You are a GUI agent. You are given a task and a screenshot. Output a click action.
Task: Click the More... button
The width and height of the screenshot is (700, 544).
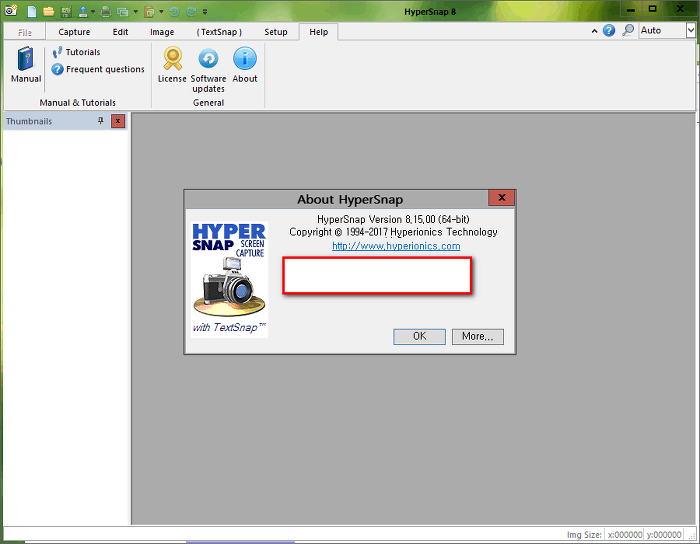click(478, 336)
